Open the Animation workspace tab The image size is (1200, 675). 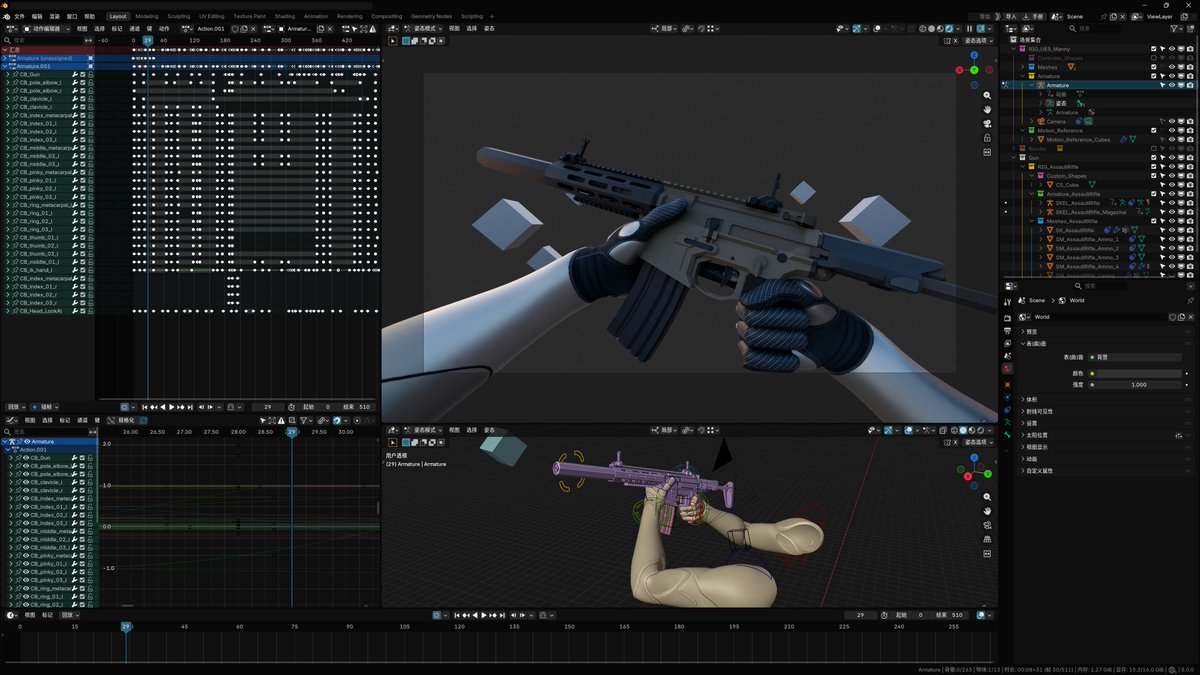(316, 16)
